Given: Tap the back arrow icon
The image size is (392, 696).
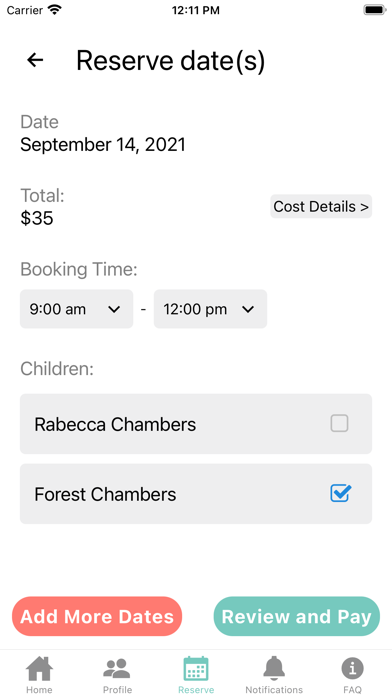Looking at the screenshot, I should coord(35,60).
